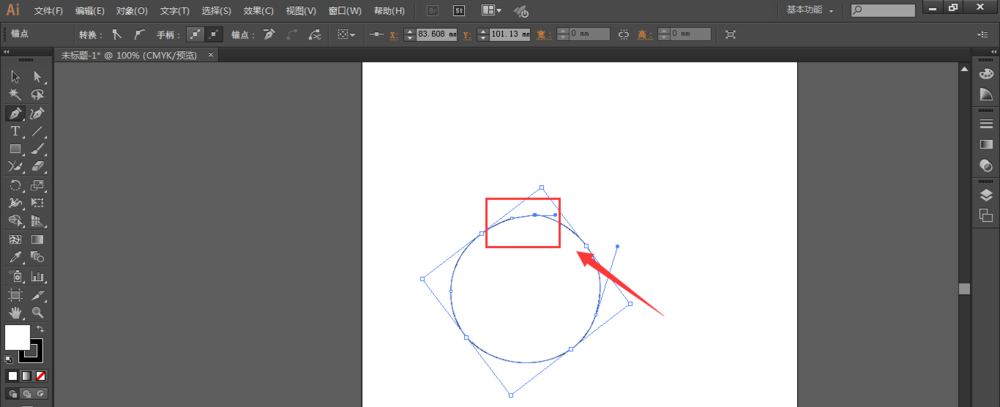The height and width of the screenshot is (407, 1000).
Task: Open Adobe Stock via St icon
Action: tap(459, 11)
